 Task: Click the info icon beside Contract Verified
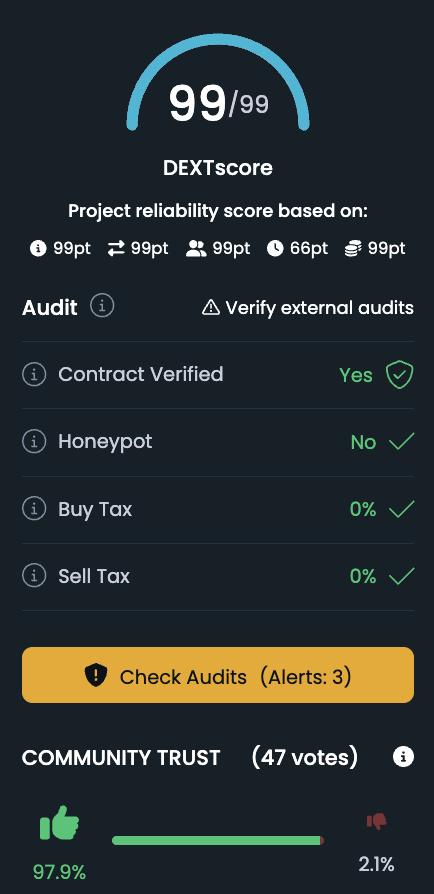click(34, 375)
